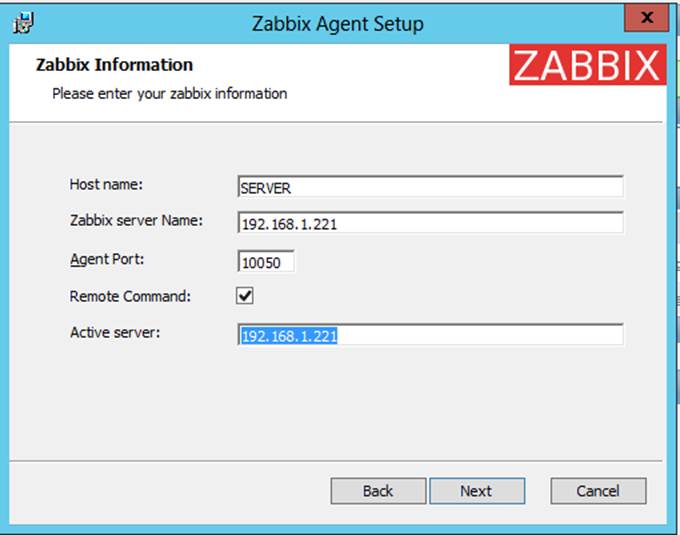
Task: Click the Active server input field
Action: (430, 336)
